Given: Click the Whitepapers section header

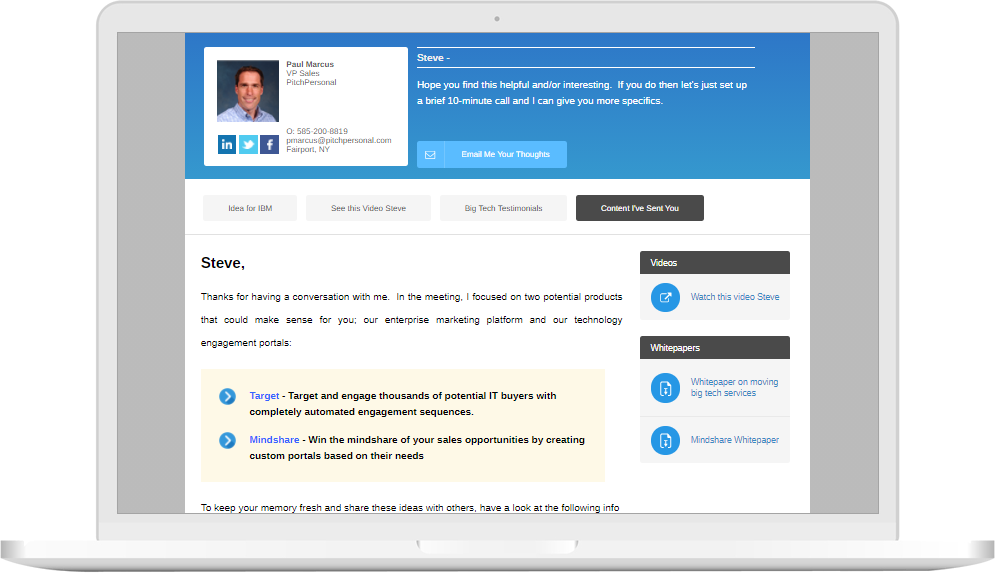Looking at the screenshot, I should pyautogui.click(x=715, y=348).
